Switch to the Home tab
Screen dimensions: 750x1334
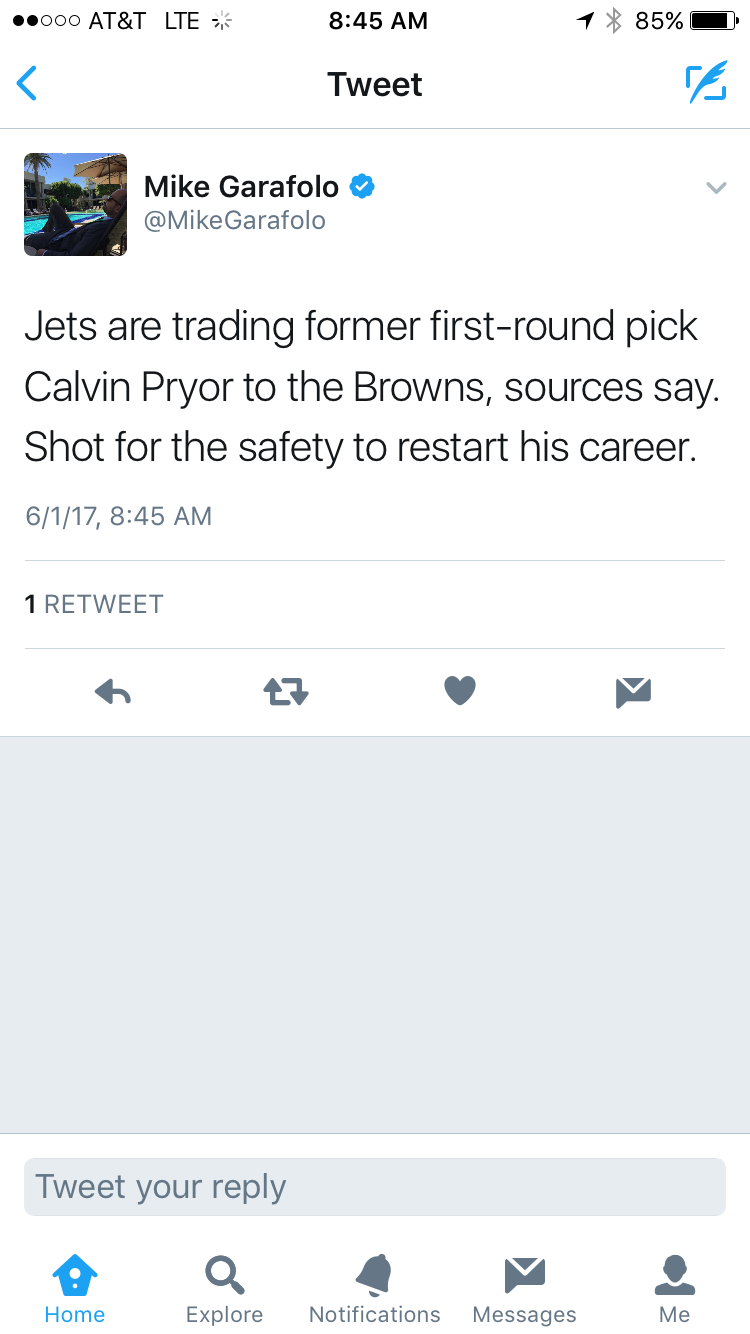[x=75, y=1289]
